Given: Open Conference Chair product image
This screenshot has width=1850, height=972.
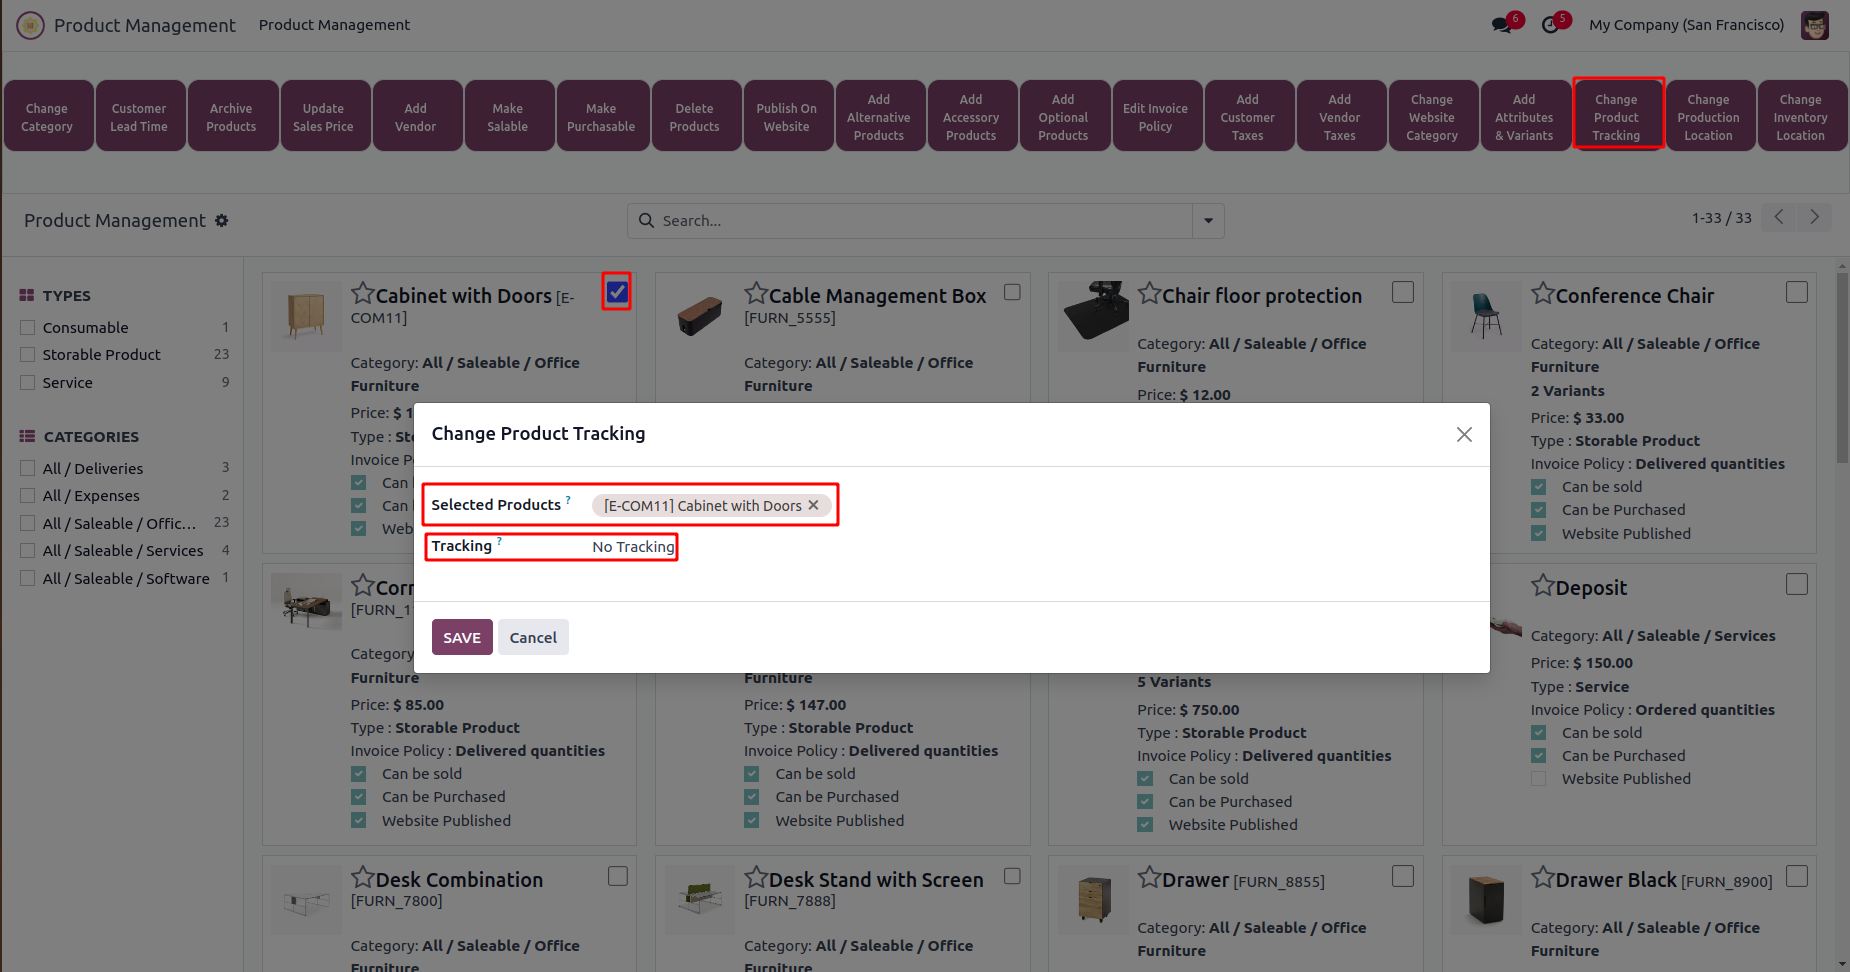Looking at the screenshot, I should pyautogui.click(x=1486, y=316).
